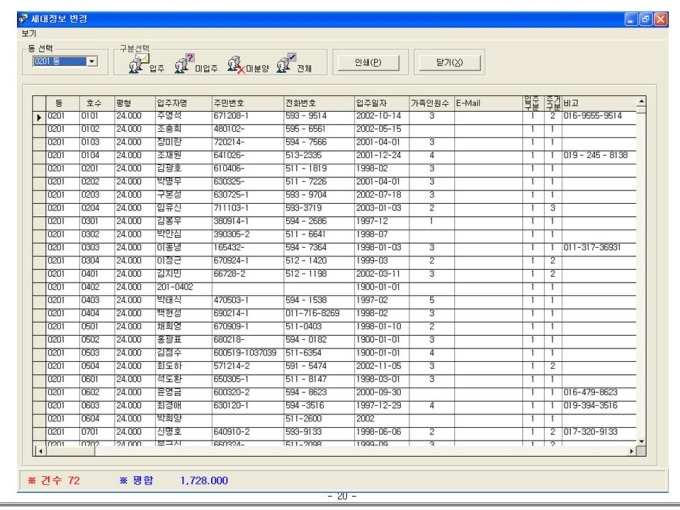Viewport: 680px width, 510px height.
Task: Click the 비고 cell 016-9555-9514
Action: pos(599,116)
